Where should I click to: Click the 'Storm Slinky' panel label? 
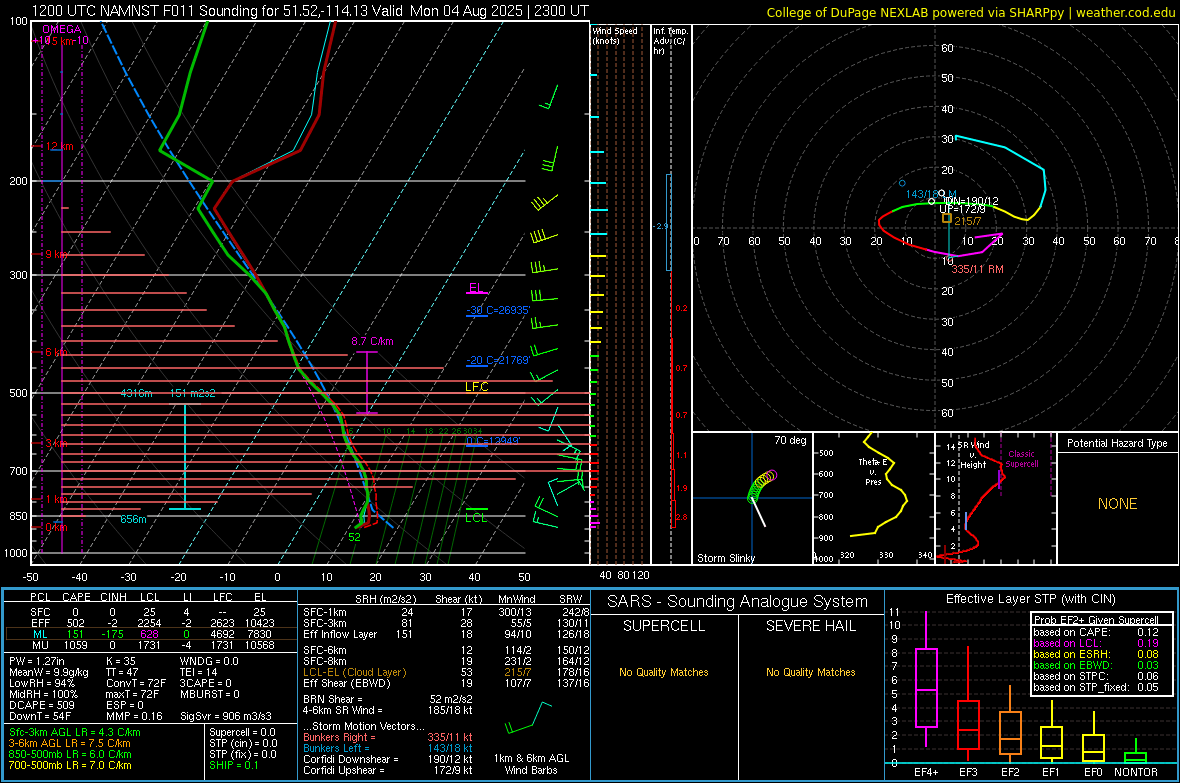(725, 558)
